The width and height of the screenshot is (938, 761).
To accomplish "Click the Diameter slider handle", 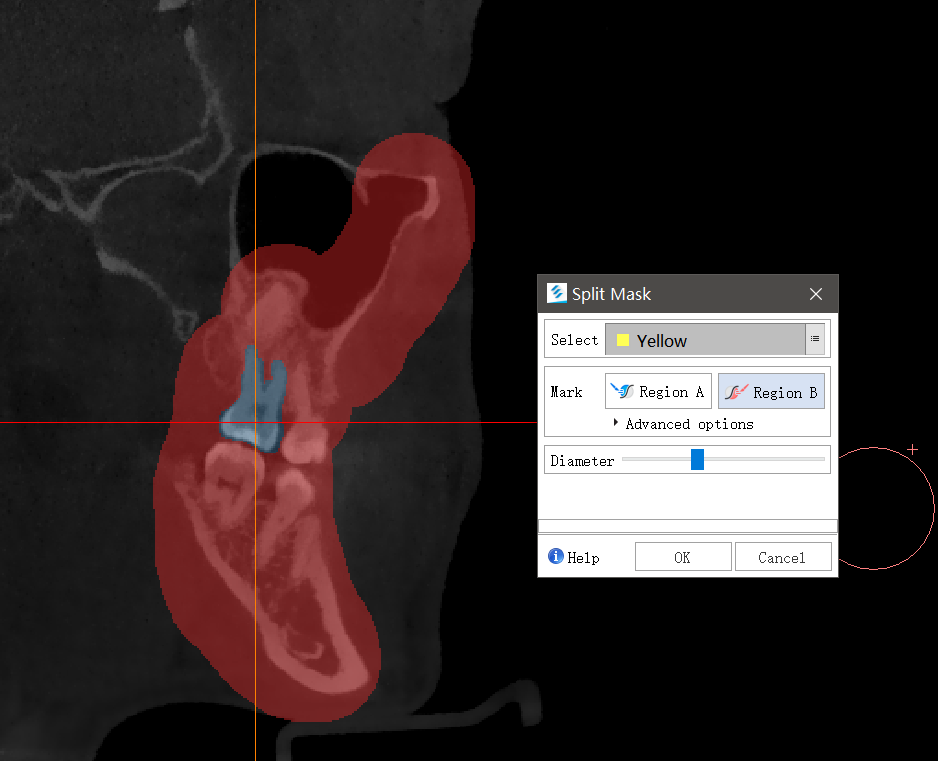I will pos(697,459).
